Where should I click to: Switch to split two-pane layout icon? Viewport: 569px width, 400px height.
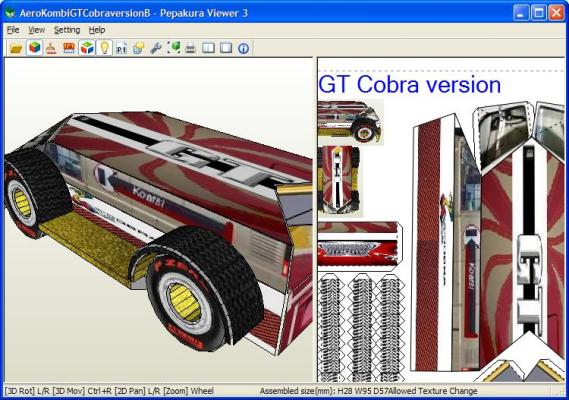[208, 48]
